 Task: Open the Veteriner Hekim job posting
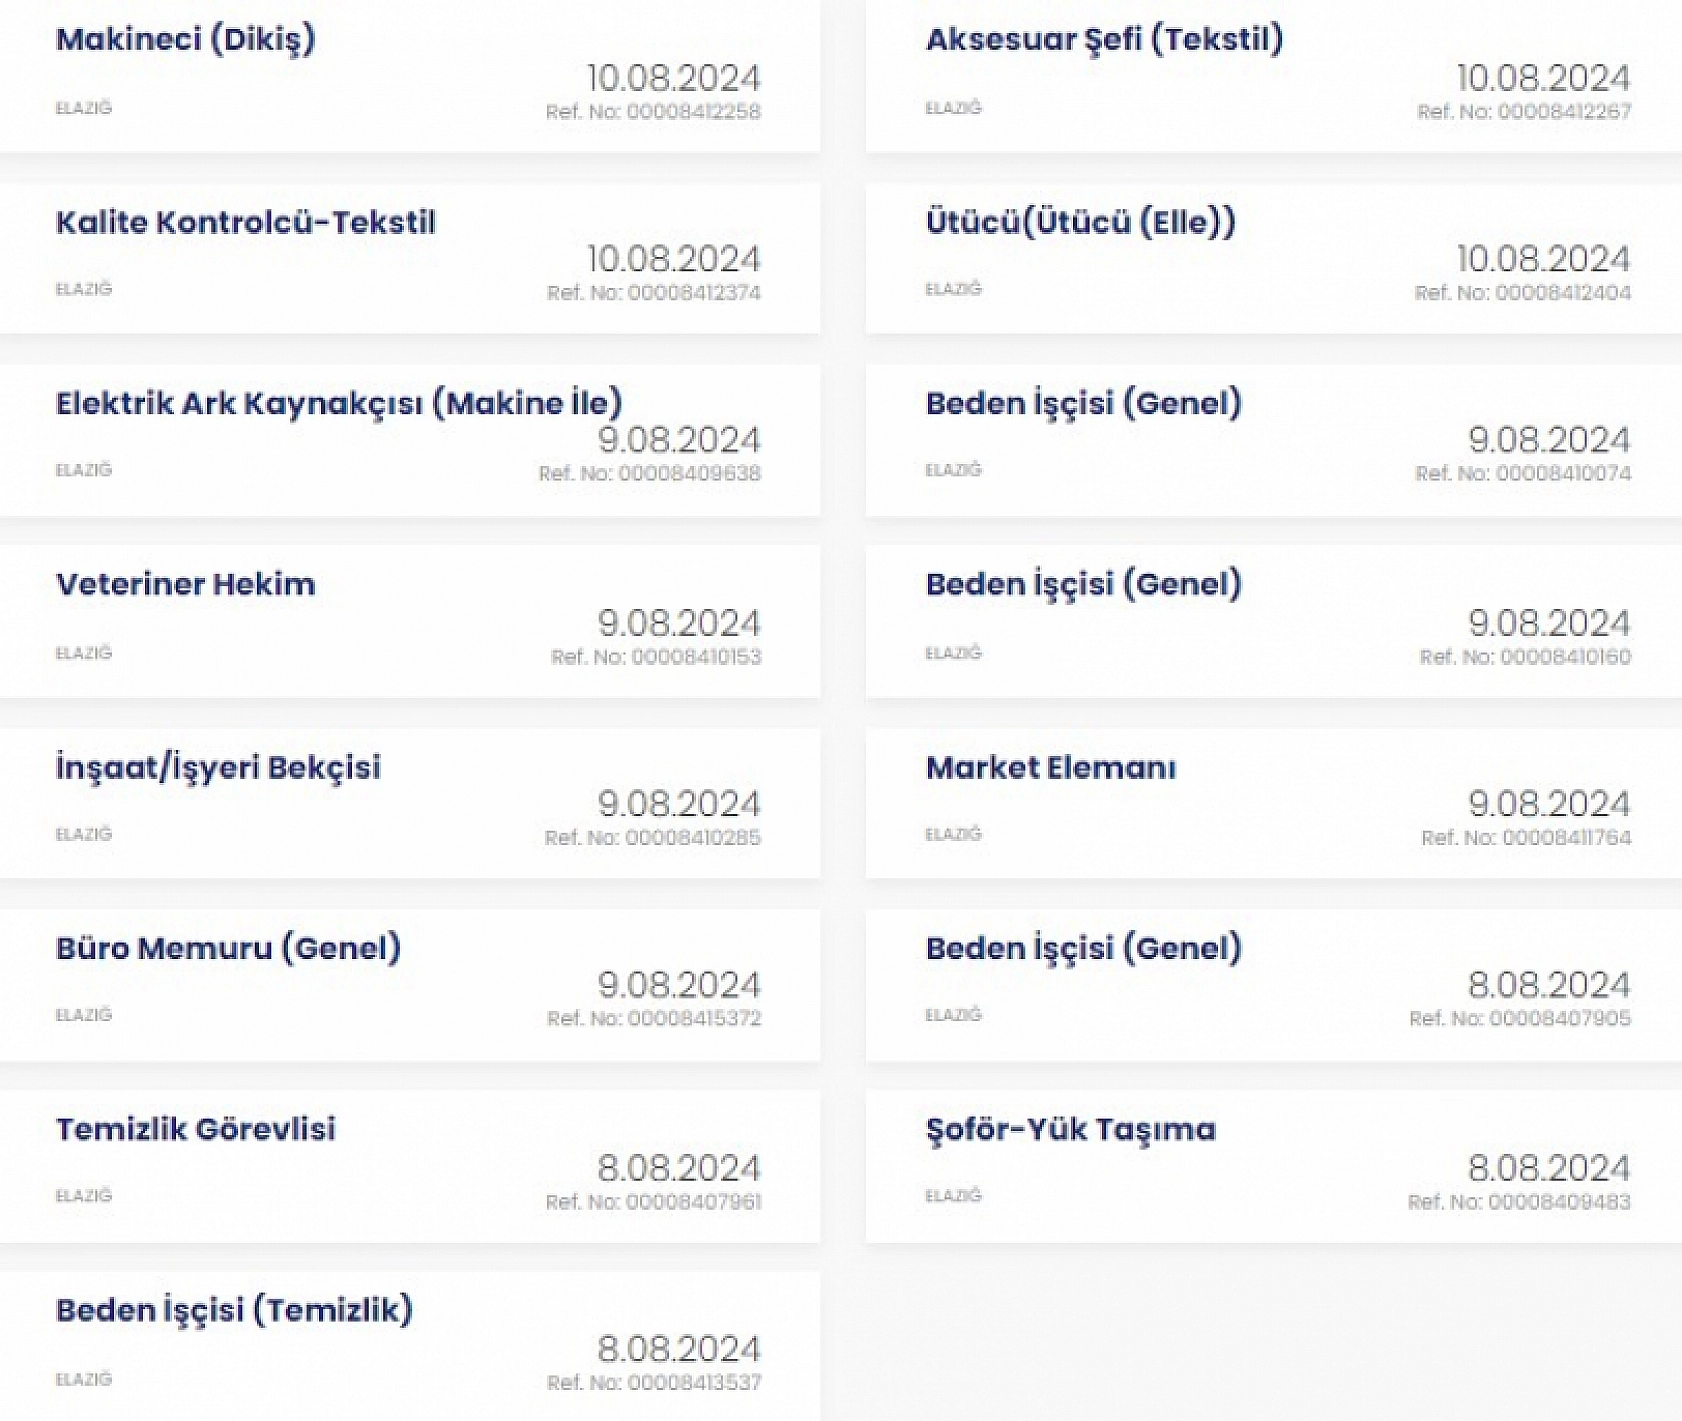coord(186,585)
